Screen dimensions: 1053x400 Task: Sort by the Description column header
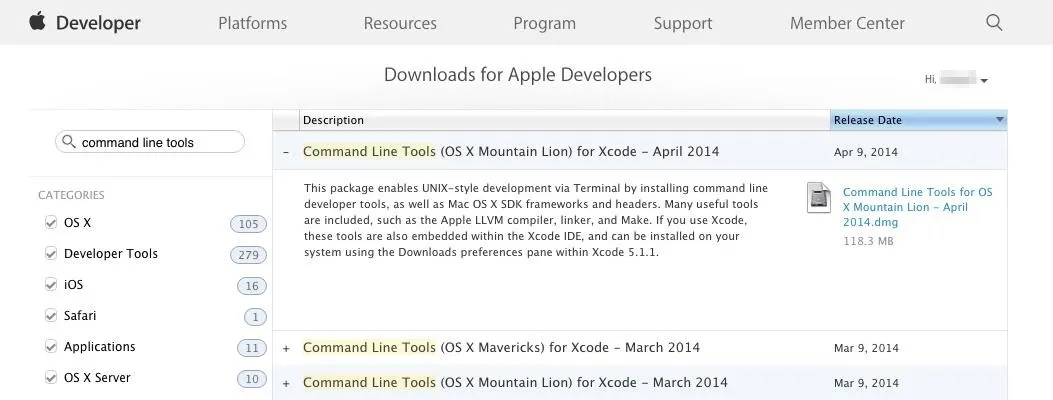[334, 120]
